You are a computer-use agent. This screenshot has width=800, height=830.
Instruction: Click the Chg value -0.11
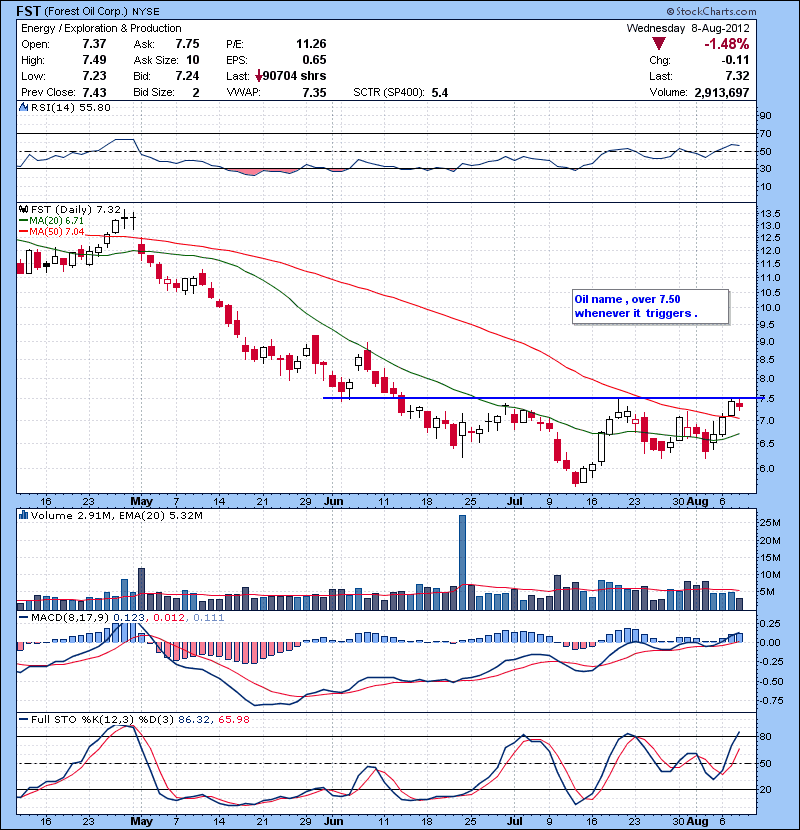coord(735,60)
